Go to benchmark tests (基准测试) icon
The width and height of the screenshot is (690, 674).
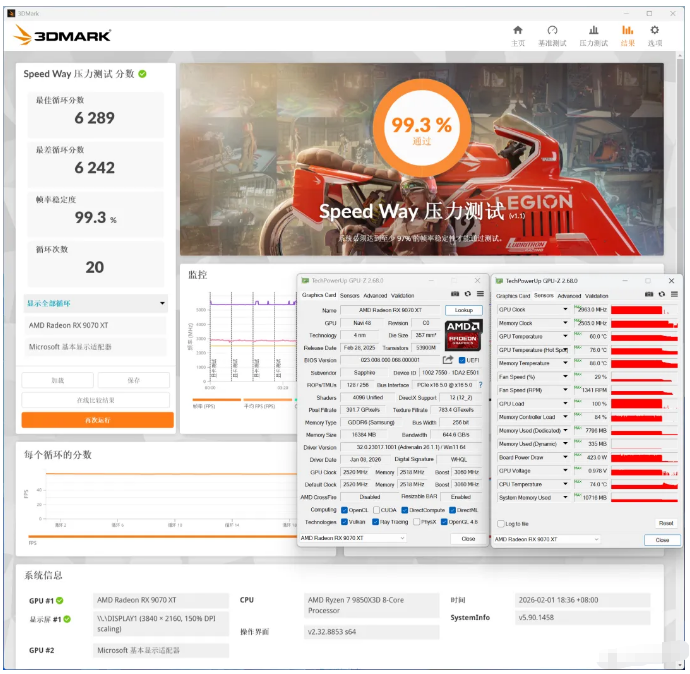(x=552, y=35)
